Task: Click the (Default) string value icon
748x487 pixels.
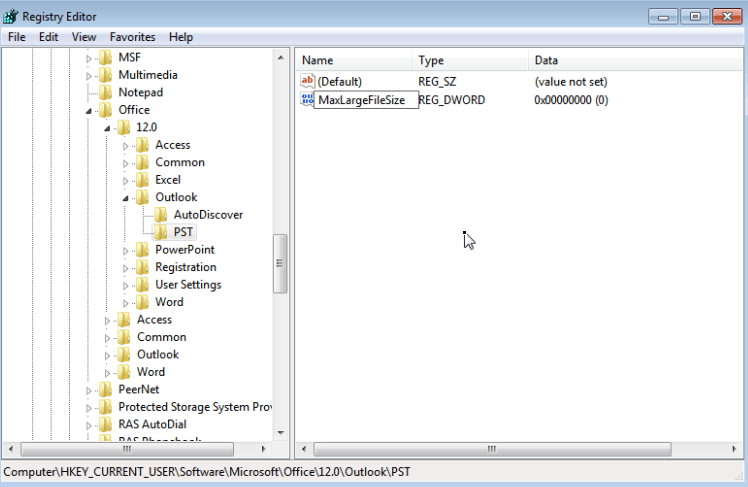Action: [x=307, y=81]
